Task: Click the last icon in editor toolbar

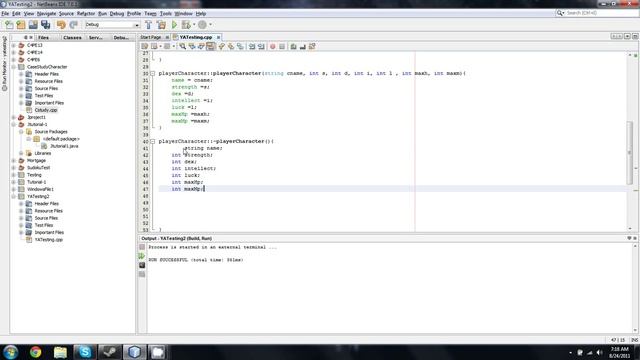Action: (x=312, y=47)
